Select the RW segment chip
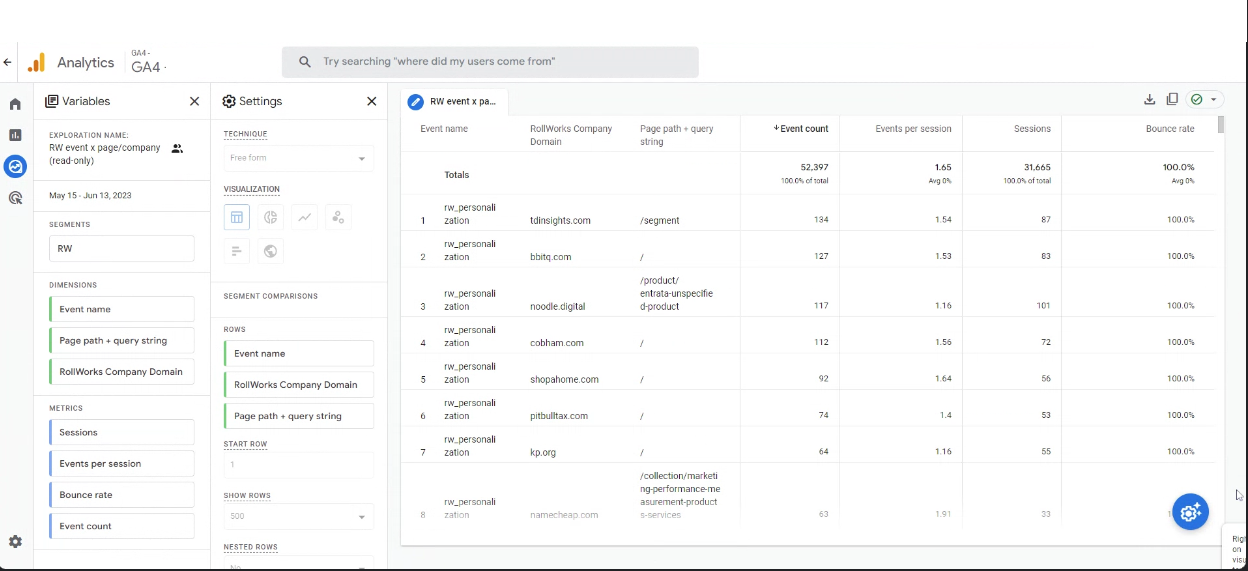The width and height of the screenshot is (1248, 571). (x=122, y=248)
